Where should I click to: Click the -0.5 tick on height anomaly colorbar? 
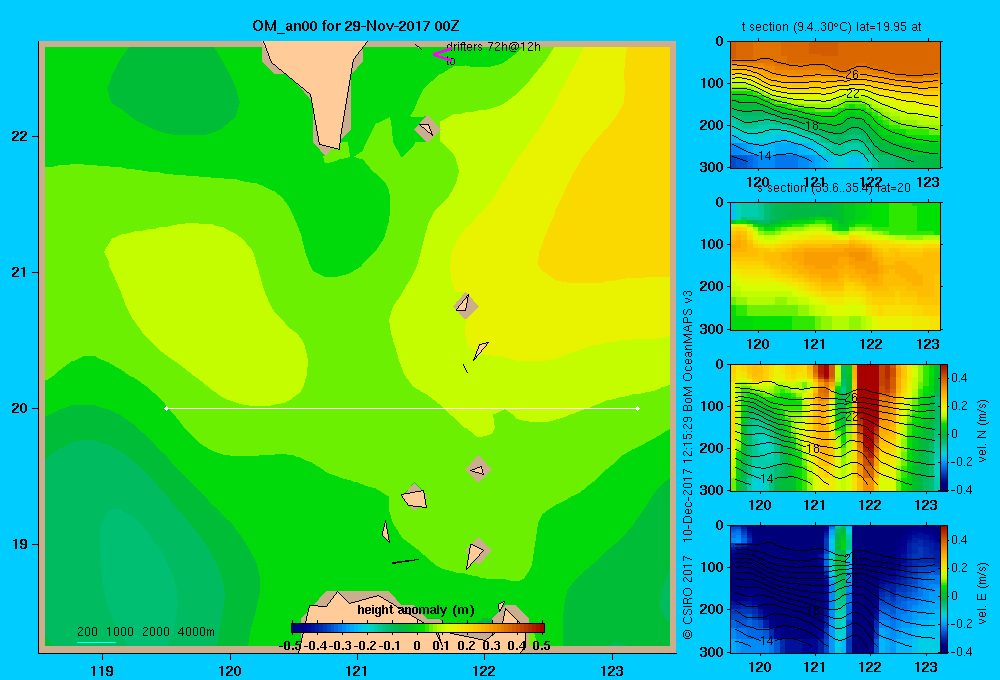[x=290, y=646]
